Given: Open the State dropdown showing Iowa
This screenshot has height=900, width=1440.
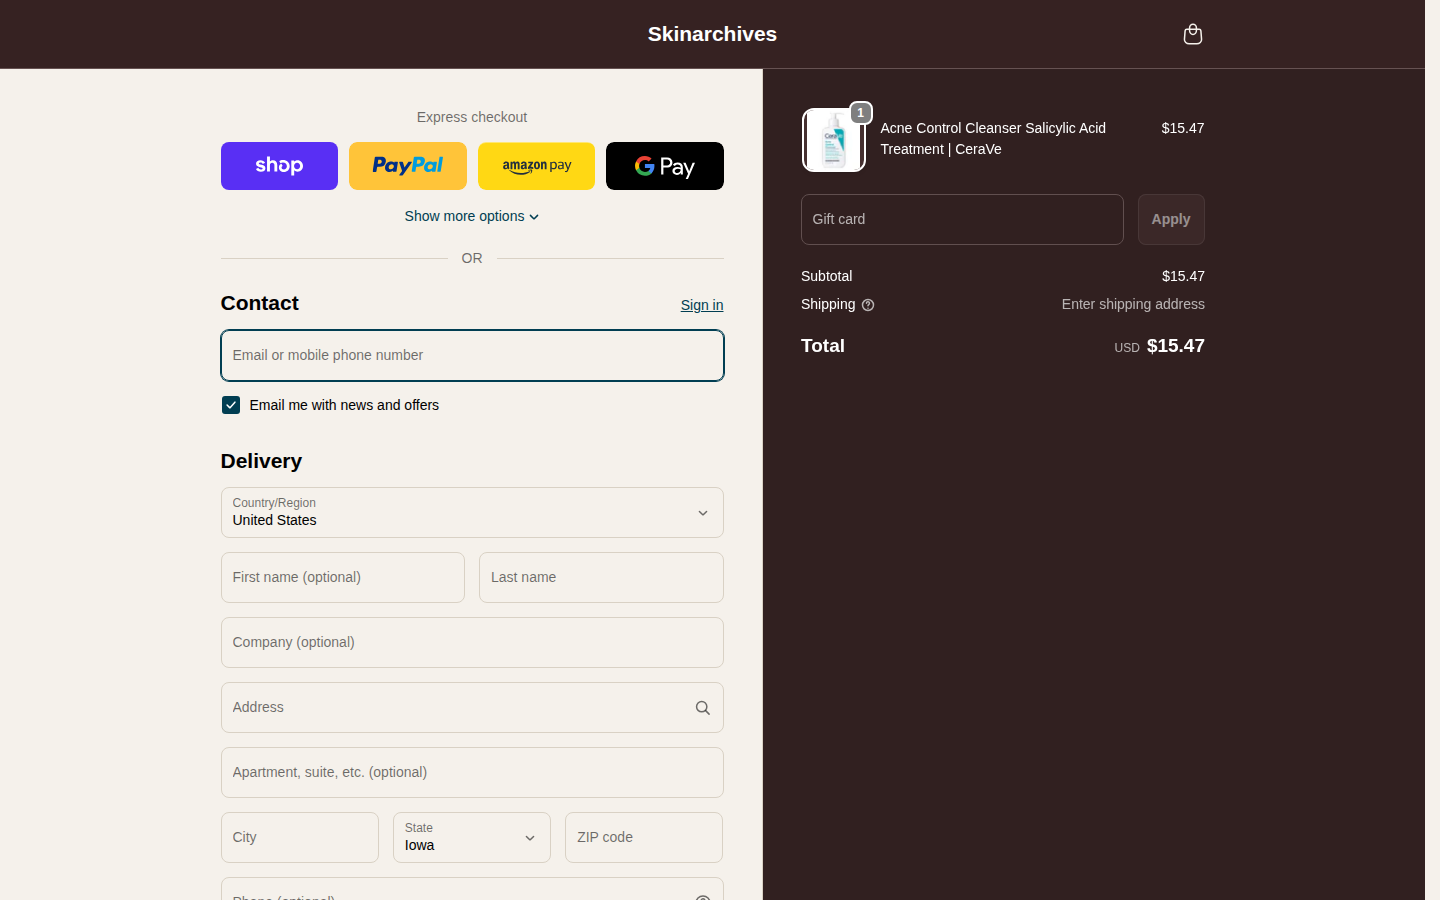Looking at the screenshot, I should point(472,838).
